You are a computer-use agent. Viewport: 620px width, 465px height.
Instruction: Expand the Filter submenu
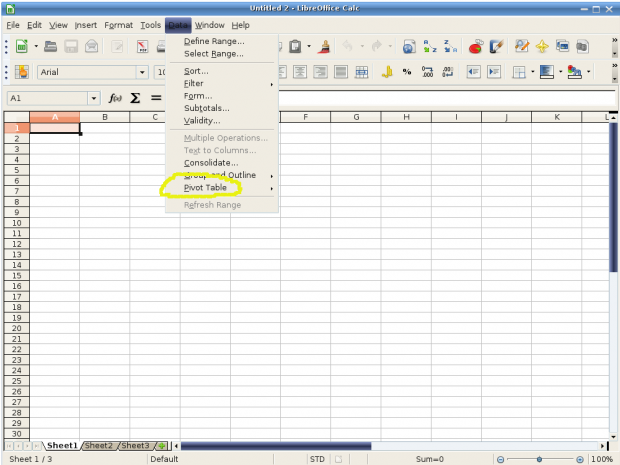tap(222, 83)
